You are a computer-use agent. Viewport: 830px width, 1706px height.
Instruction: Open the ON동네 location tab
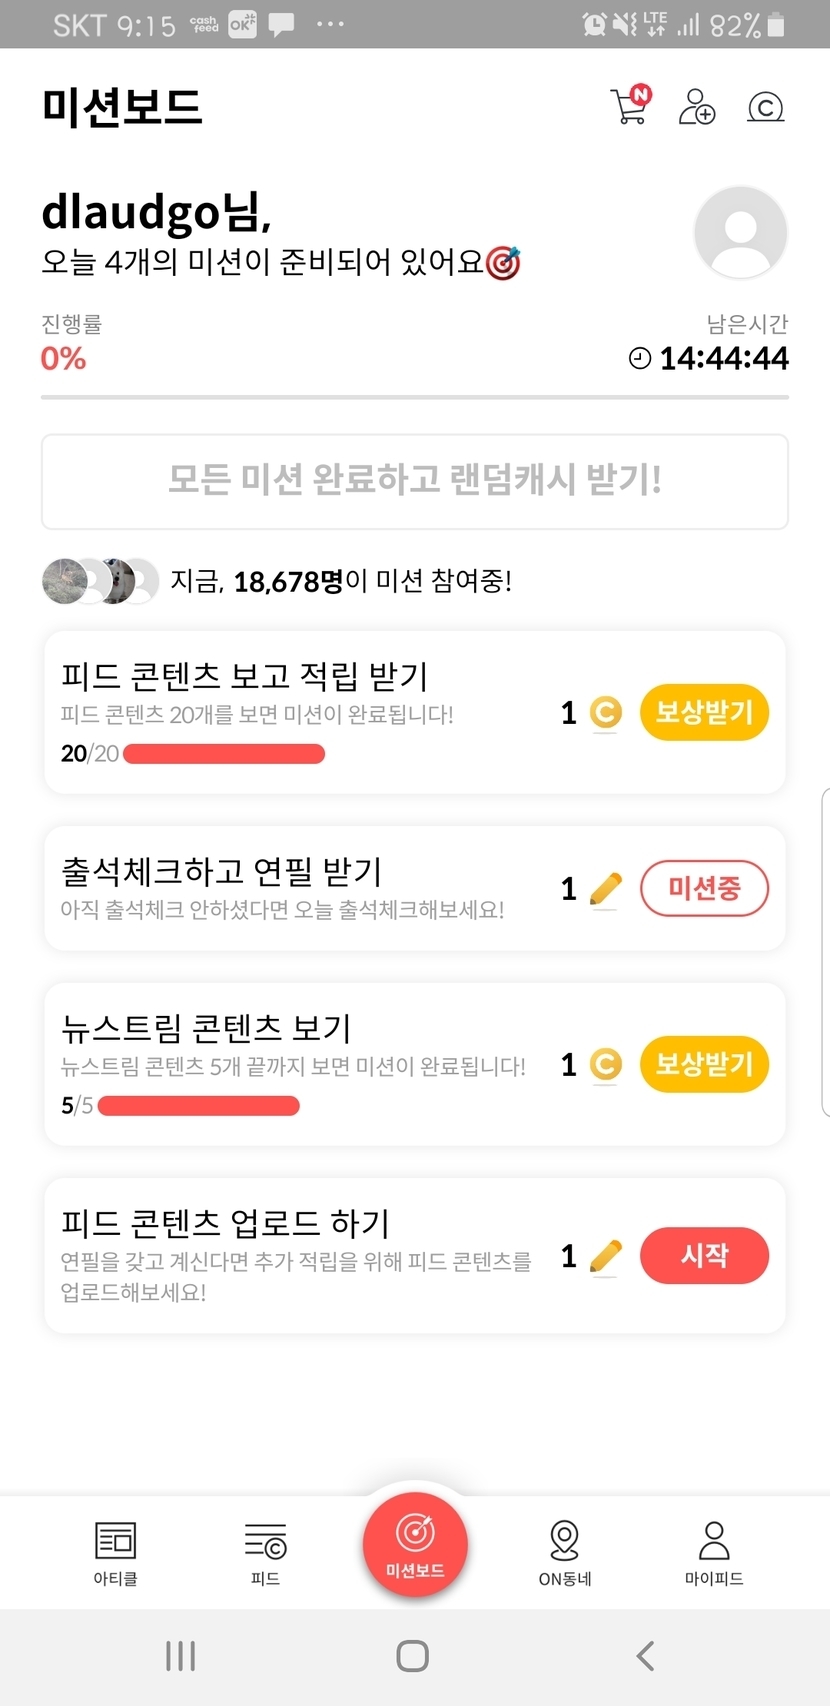(565, 1551)
